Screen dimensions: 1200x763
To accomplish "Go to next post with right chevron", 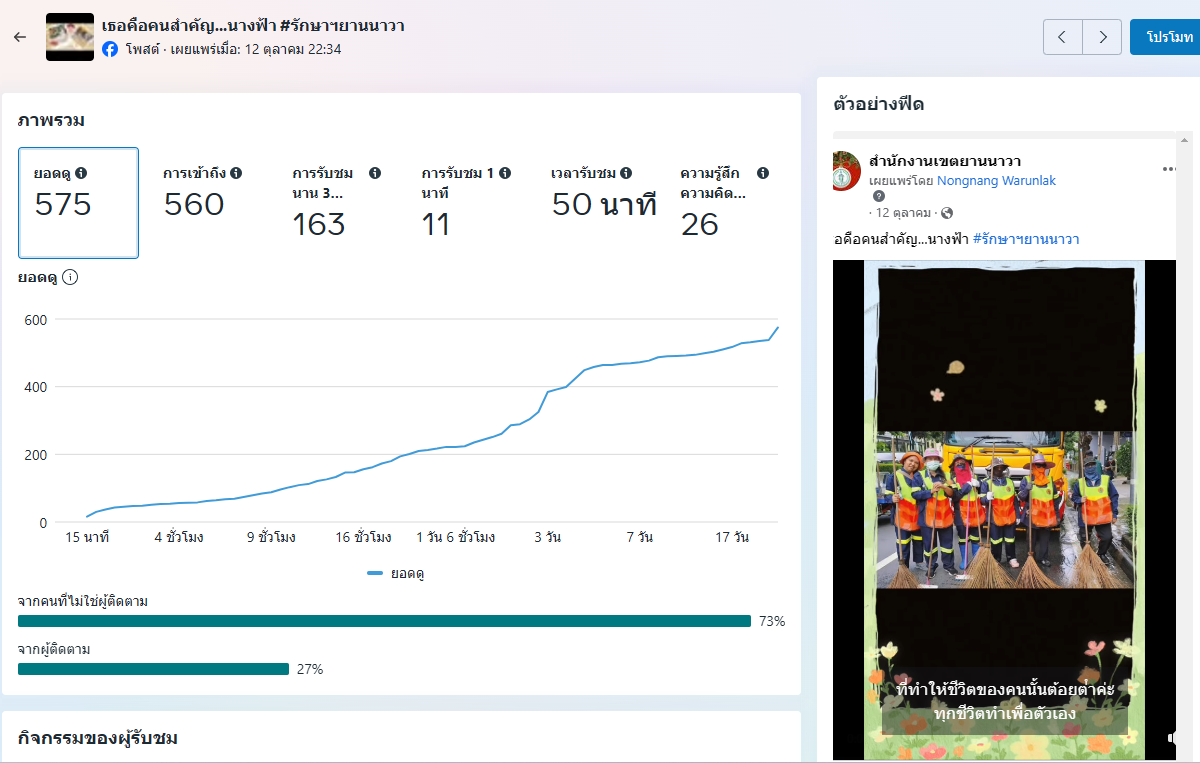I will (1102, 37).
